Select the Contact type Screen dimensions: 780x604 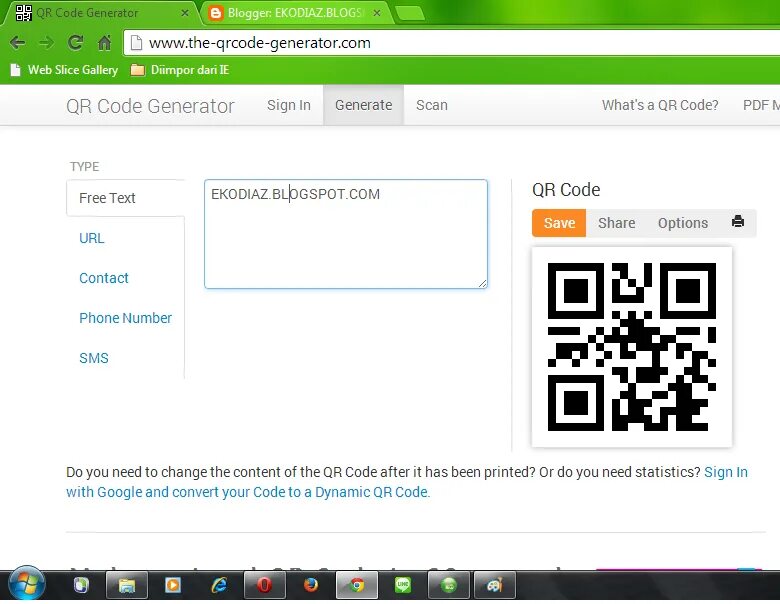coord(103,278)
